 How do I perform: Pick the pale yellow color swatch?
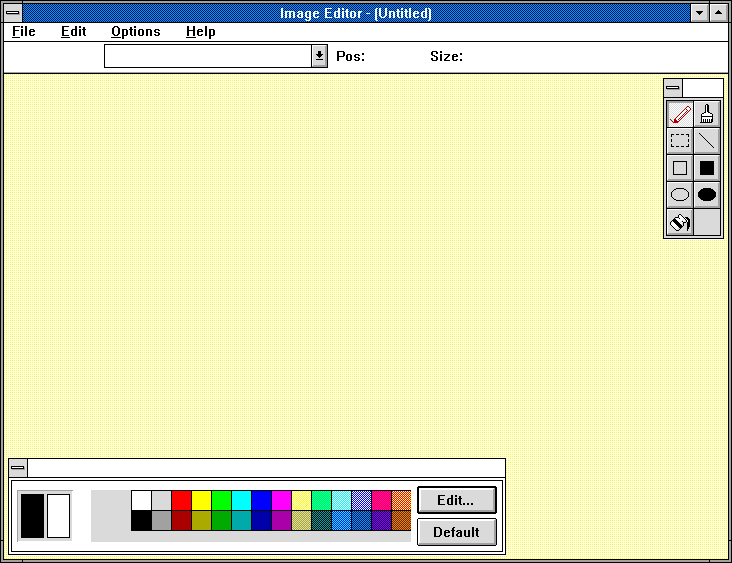tap(302, 500)
